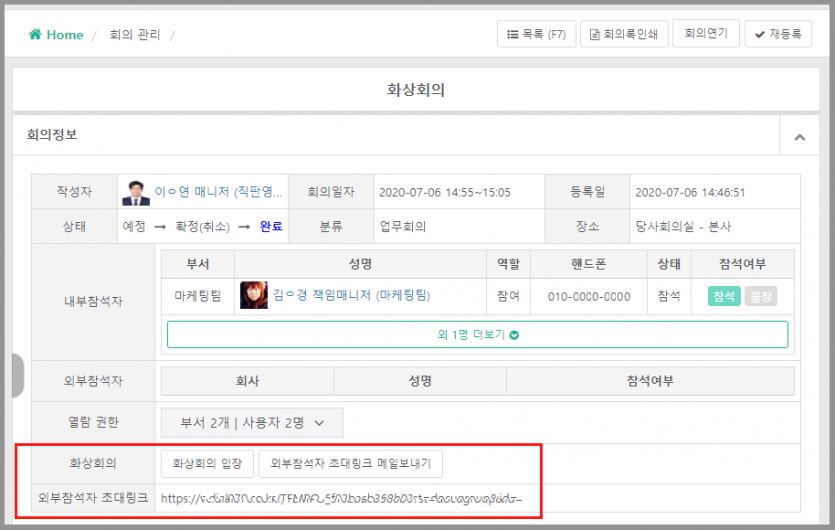Click 김○경 attendee photo thumbnail
This screenshot has height=530, width=835.
(253, 295)
